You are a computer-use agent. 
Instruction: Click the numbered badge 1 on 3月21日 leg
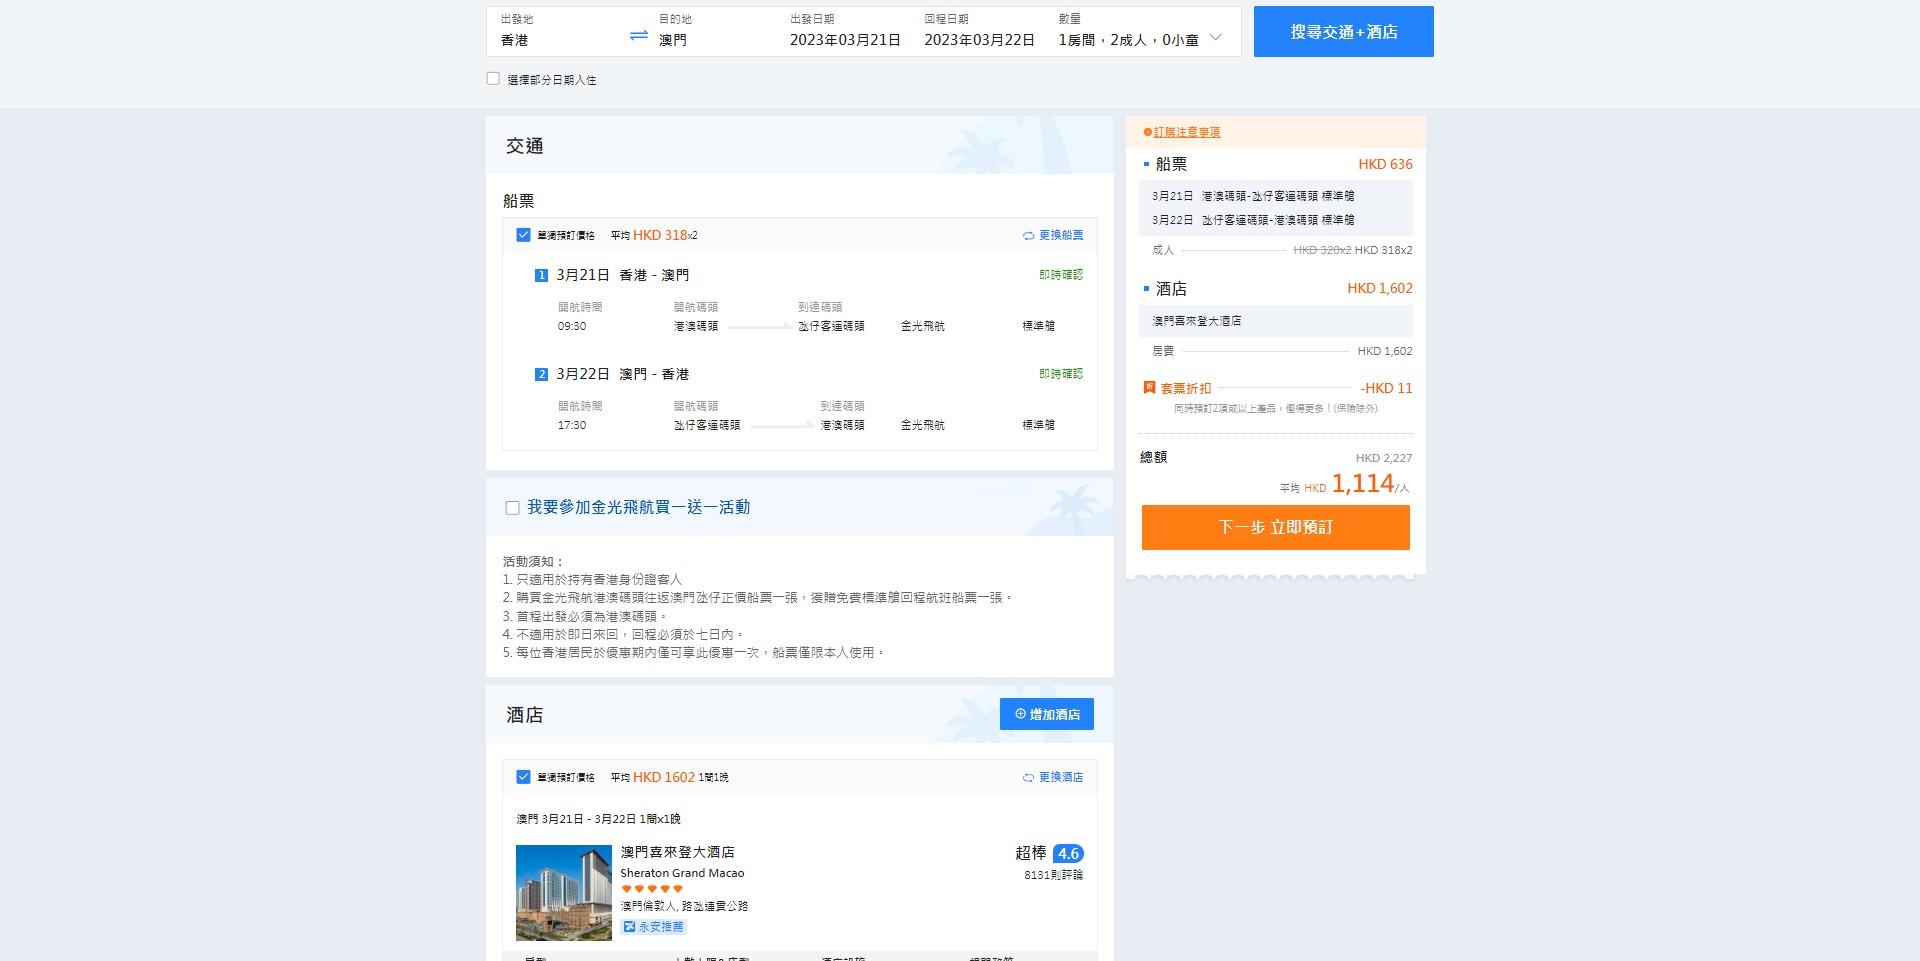pos(541,274)
